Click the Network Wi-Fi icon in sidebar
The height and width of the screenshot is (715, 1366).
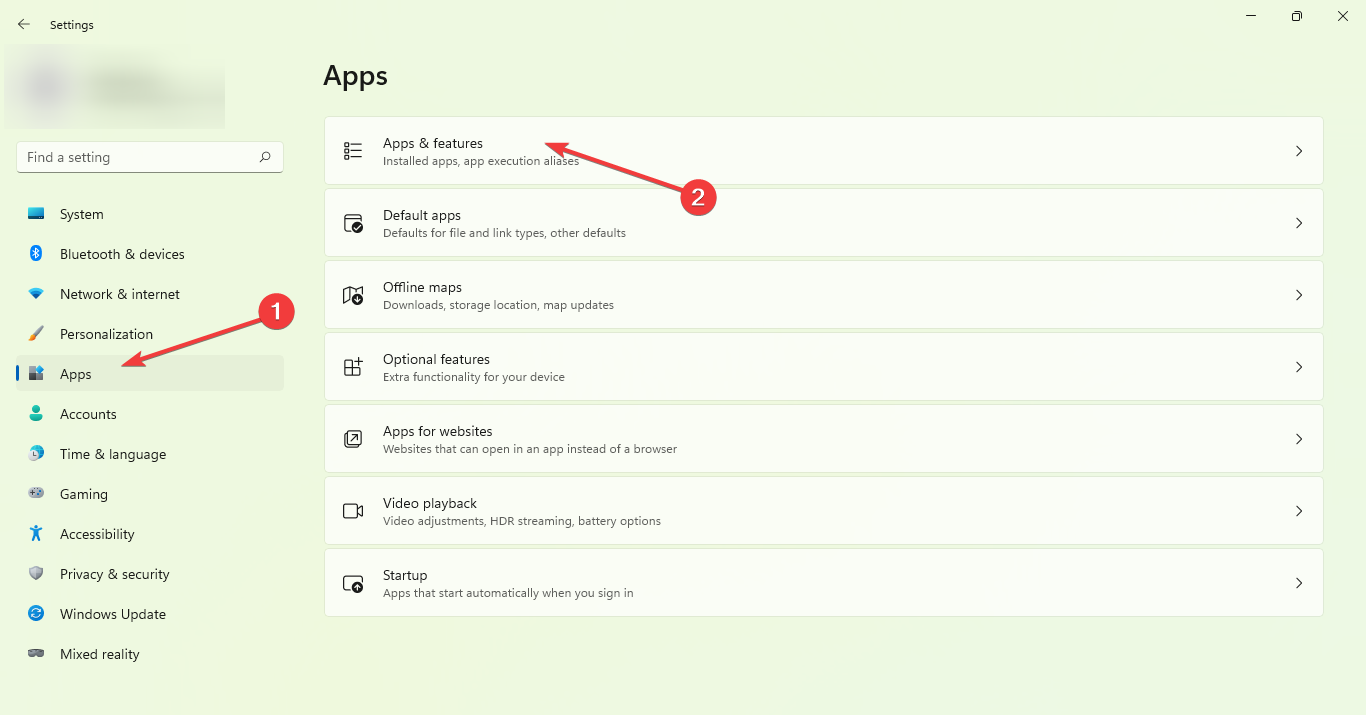36,294
